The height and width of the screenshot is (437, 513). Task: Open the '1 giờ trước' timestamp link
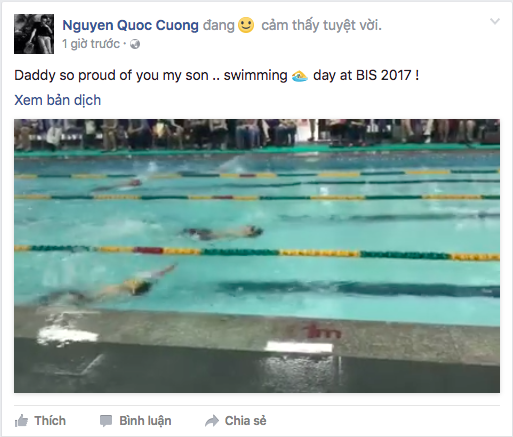point(91,44)
